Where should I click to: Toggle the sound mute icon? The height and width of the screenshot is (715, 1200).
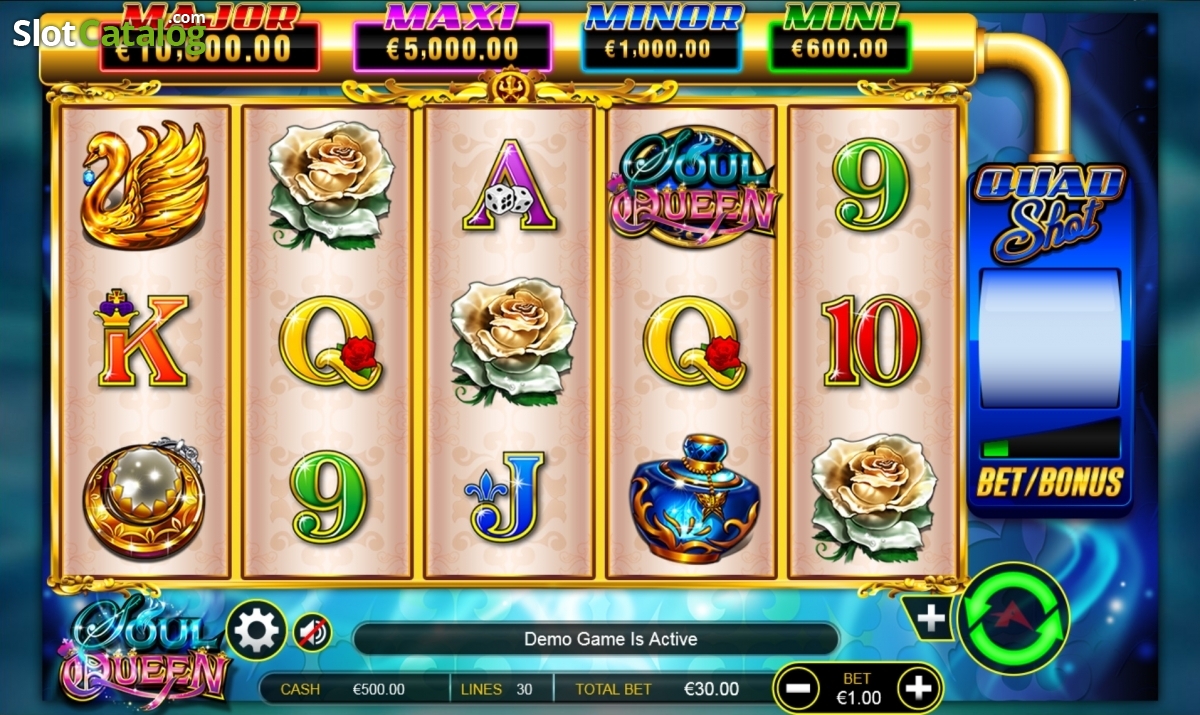313,632
